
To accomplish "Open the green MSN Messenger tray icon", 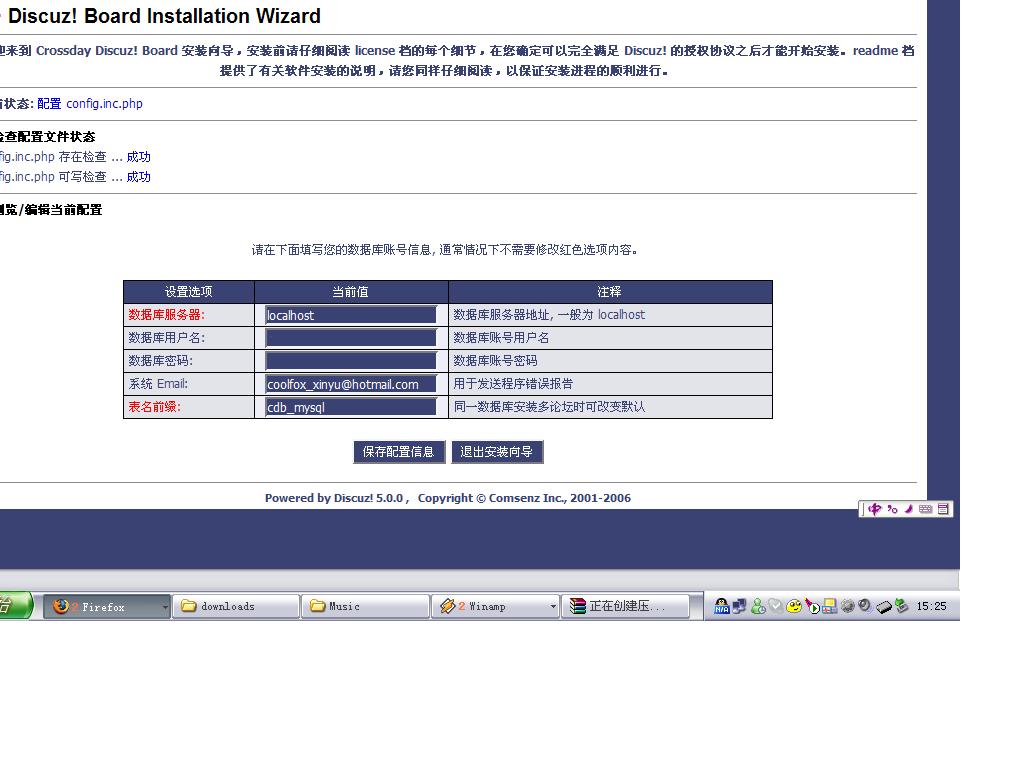I will pyautogui.click(x=758, y=606).
